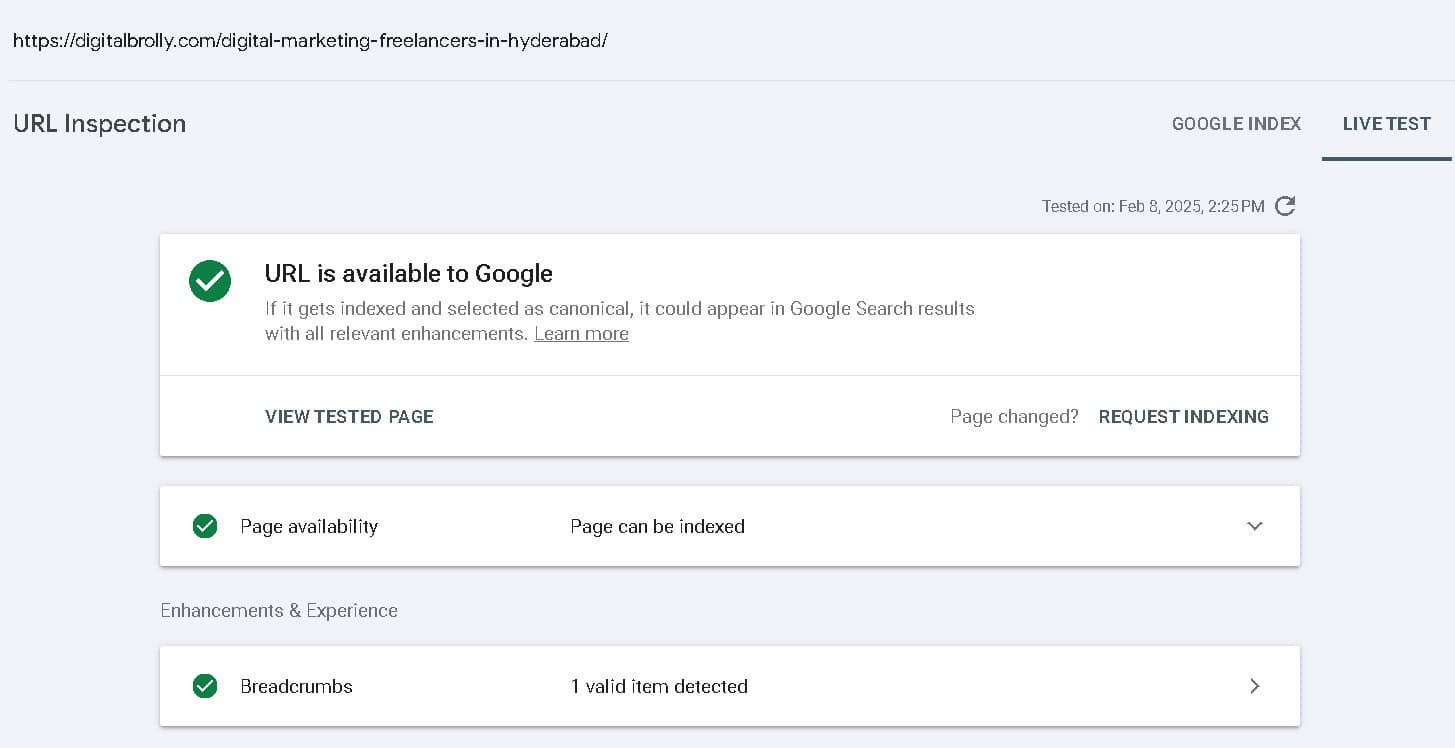Screen dimensions: 1455x748
Task: Expand the 'Page can be indexed' section
Action: click(x=657, y=526)
